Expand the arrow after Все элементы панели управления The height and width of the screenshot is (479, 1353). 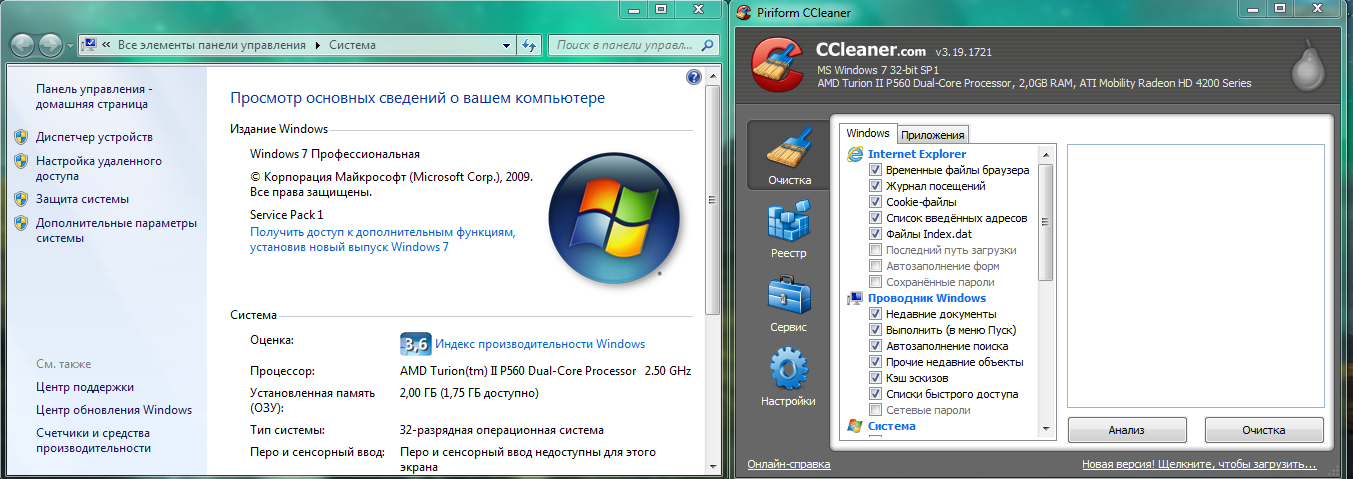[x=318, y=45]
